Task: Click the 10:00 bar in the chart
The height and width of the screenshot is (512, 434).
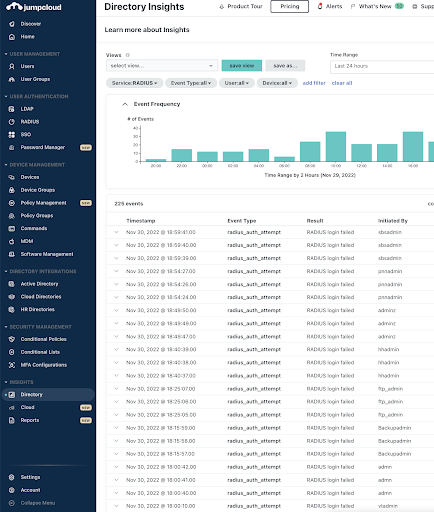Action: coord(336,147)
